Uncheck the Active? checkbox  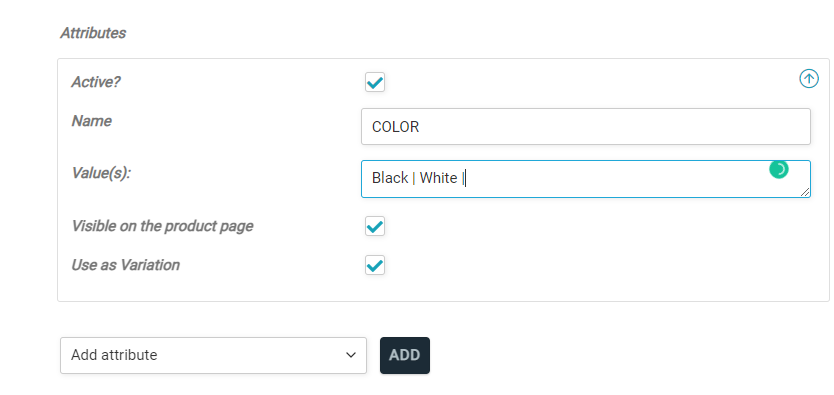point(375,82)
